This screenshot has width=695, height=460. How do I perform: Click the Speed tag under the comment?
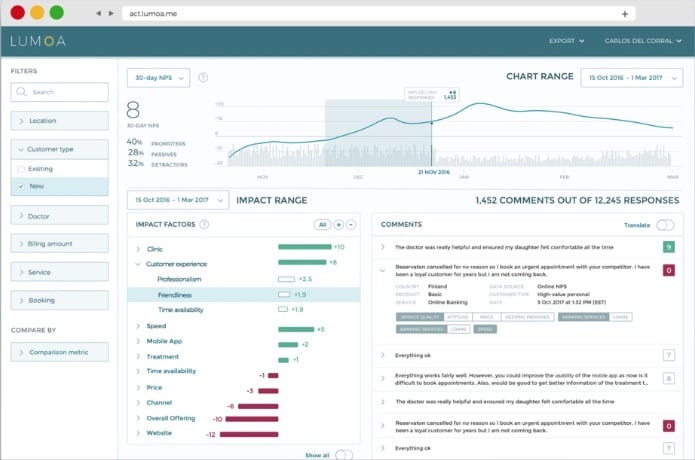tap(485, 329)
